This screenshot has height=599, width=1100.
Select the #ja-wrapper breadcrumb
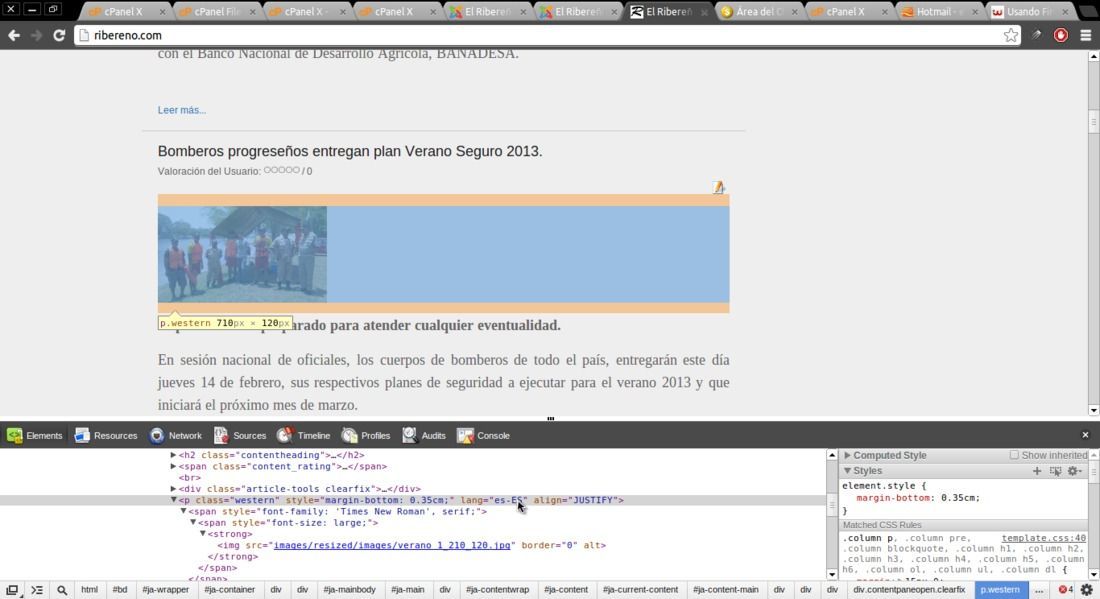click(166, 590)
